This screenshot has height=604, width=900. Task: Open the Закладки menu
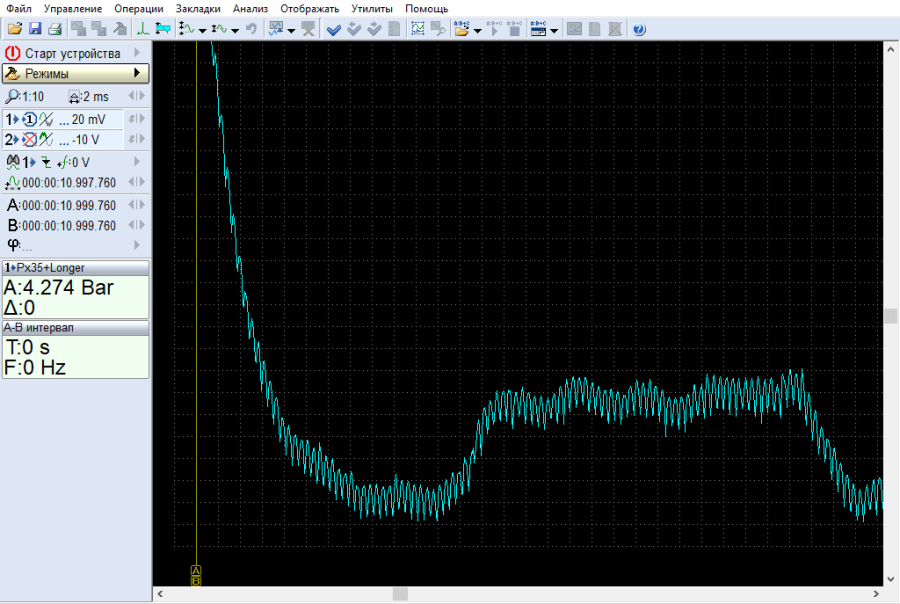[198, 8]
